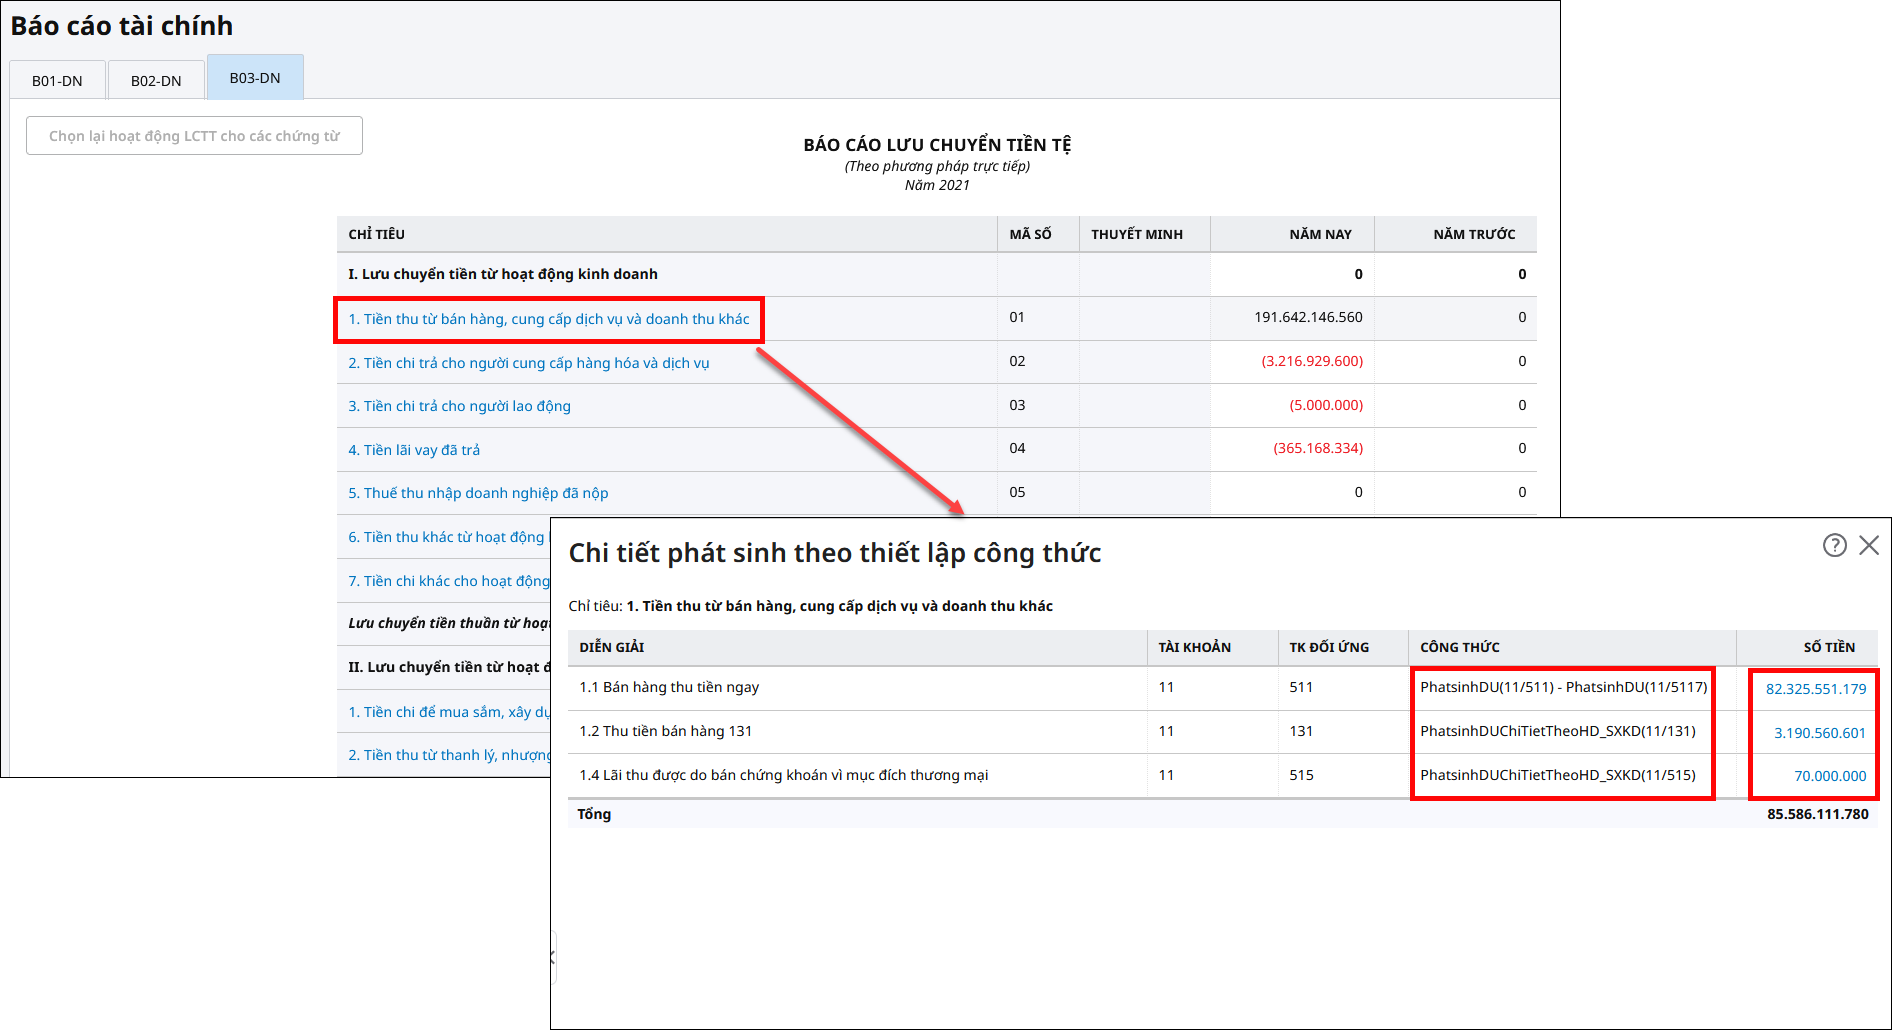Open 'Tiền chi trả cho người lao động' link
Screen dimensions: 1892x1030
point(459,406)
